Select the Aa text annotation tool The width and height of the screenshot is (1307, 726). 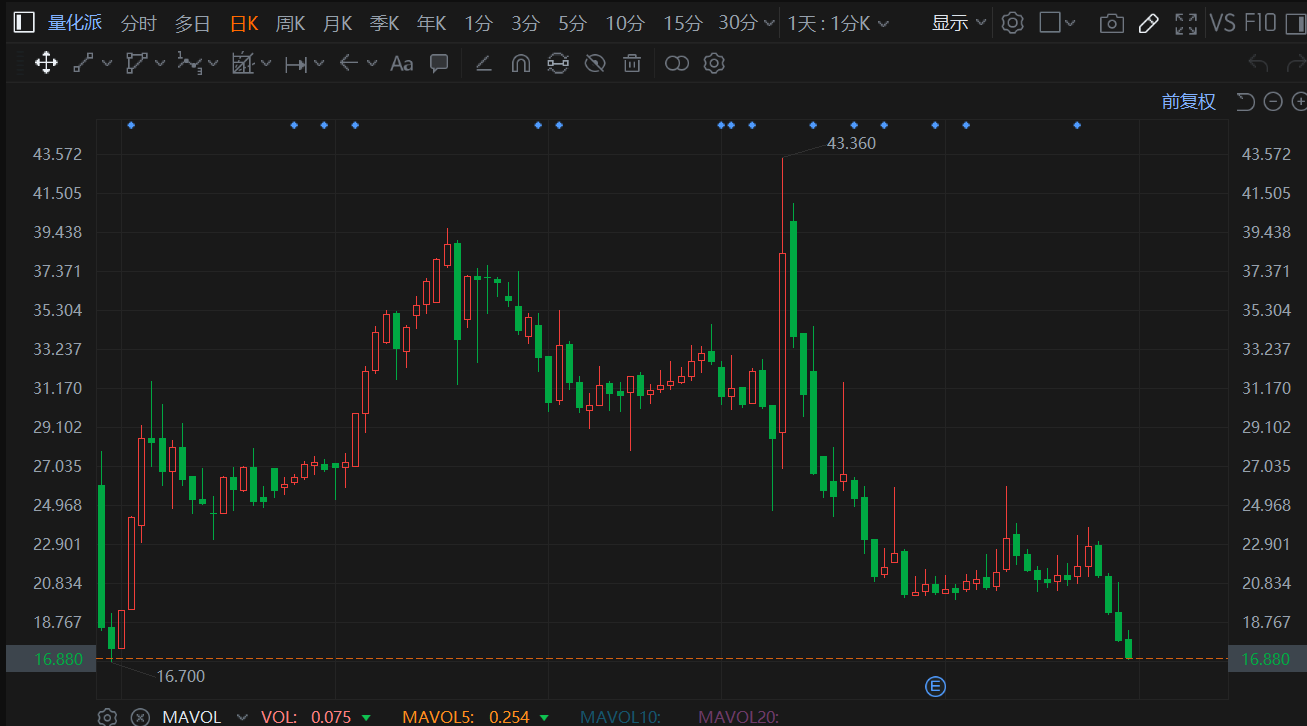401,64
